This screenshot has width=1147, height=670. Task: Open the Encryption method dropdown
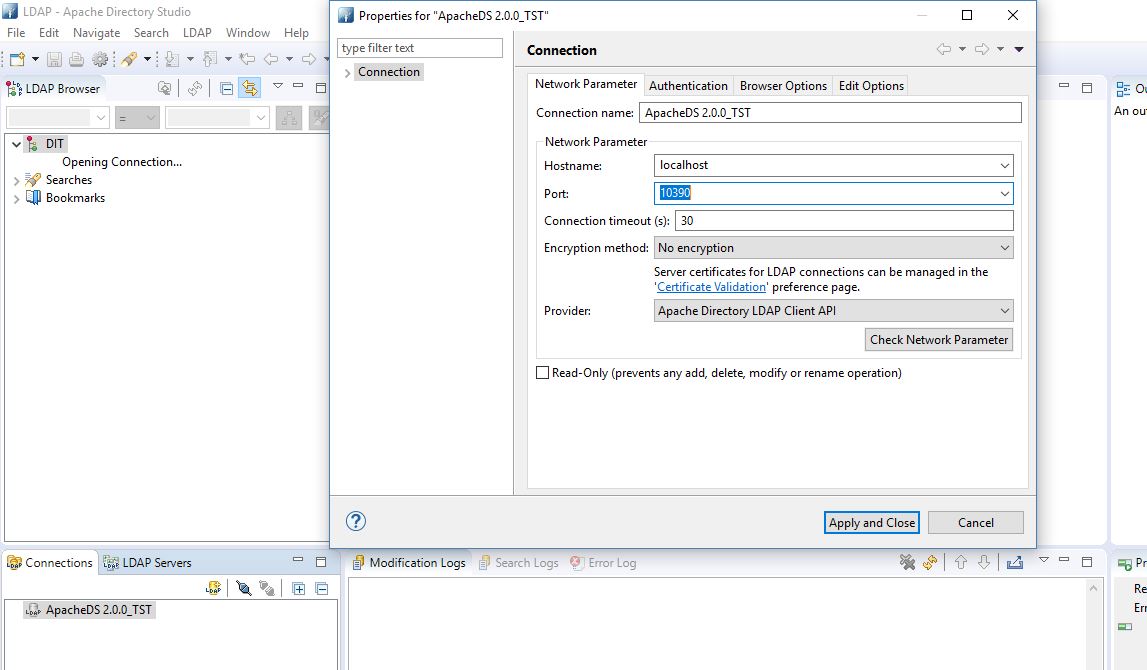[x=833, y=248]
